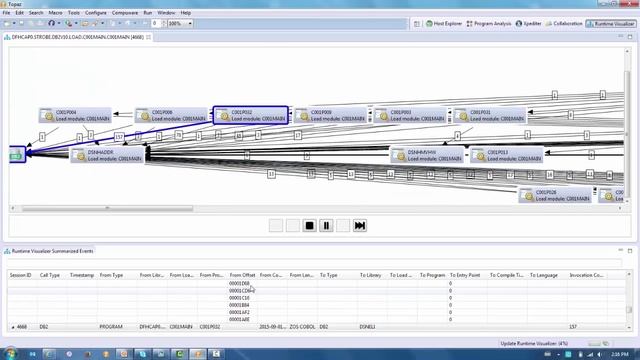
Task: Click the Open Perspective icon
Action: (417, 24)
